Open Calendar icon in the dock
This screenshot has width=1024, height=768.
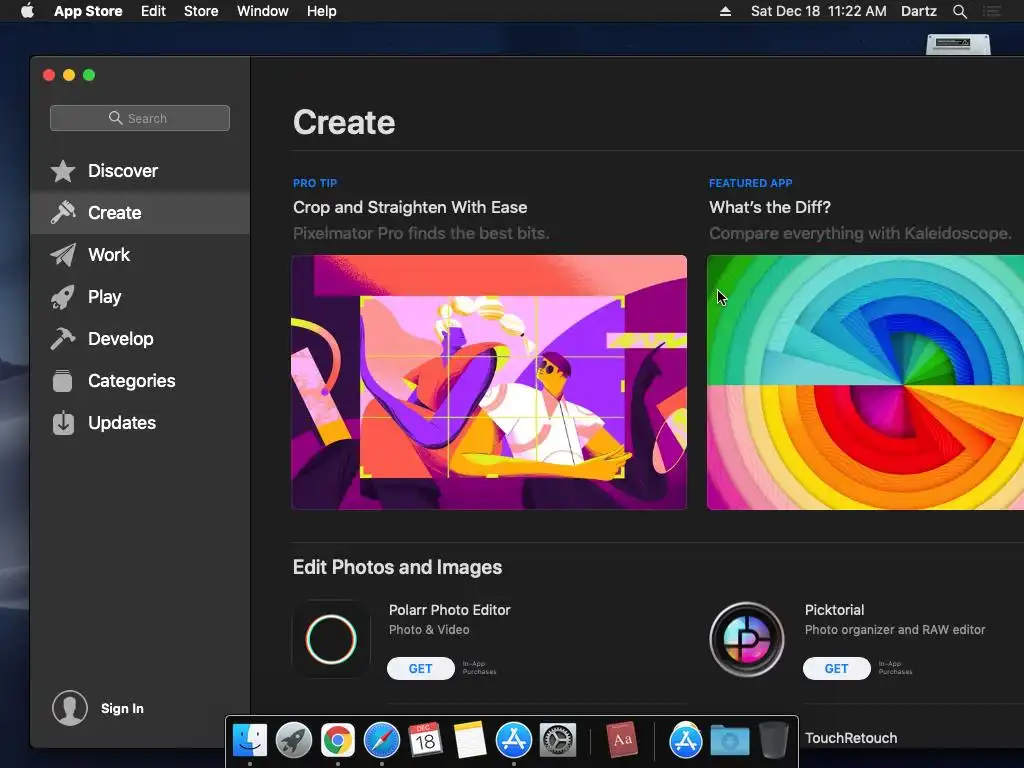(x=426, y=741)
